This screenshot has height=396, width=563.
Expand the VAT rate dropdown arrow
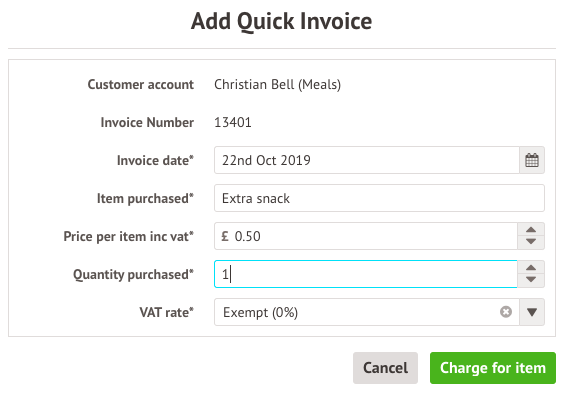(532, 312)
